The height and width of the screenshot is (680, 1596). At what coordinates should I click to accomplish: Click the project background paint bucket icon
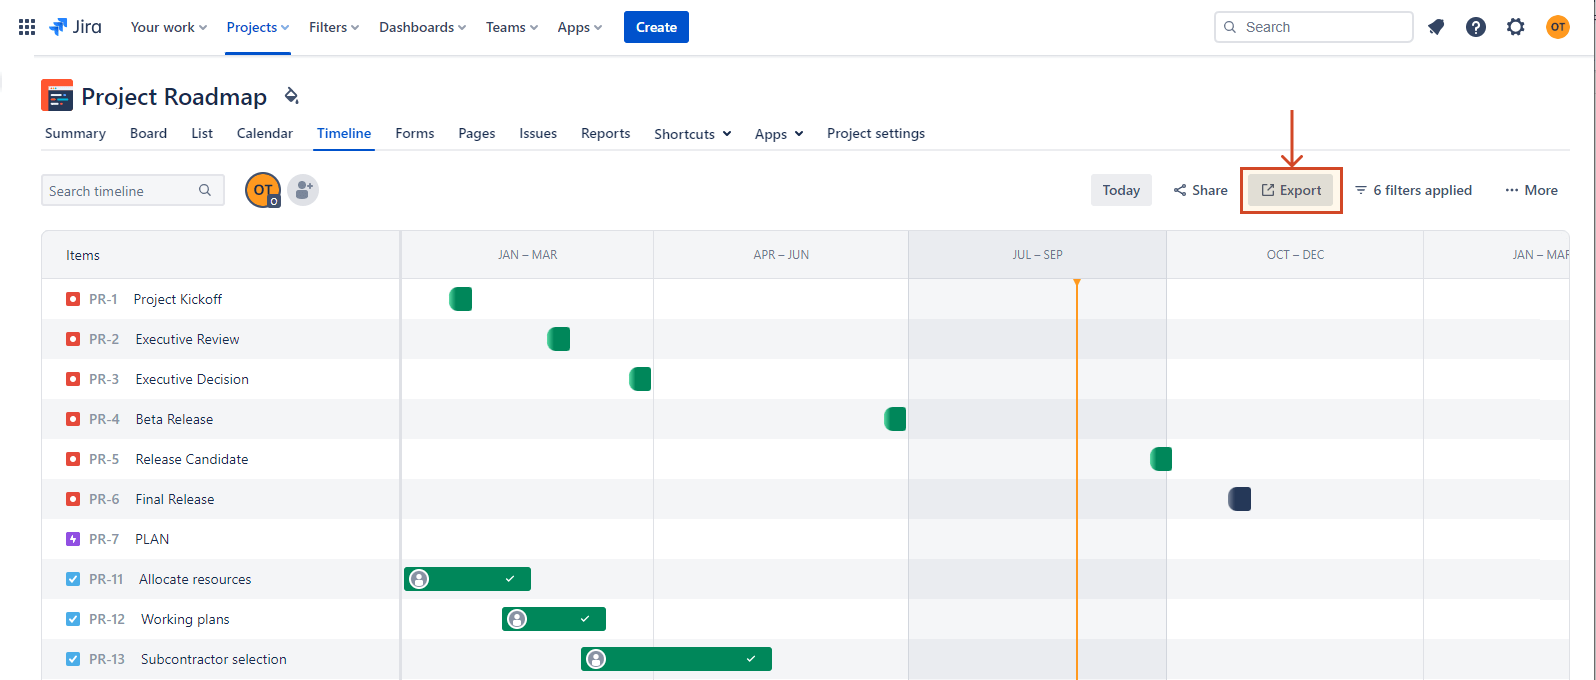coord(292,96)
